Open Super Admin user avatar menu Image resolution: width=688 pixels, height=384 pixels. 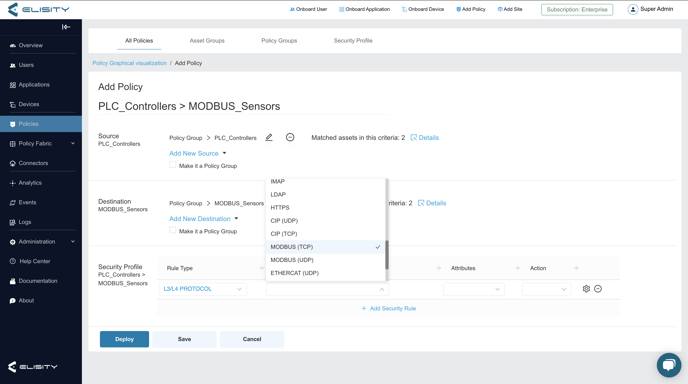pos(633,9)
